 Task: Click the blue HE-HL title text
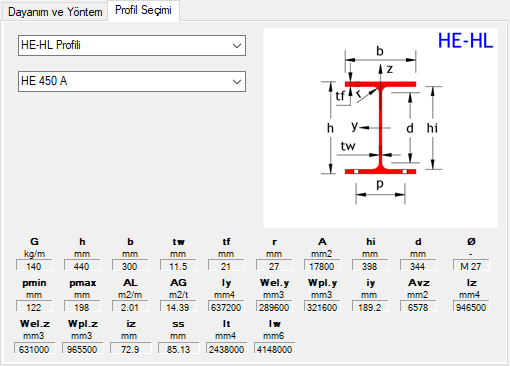465,41
